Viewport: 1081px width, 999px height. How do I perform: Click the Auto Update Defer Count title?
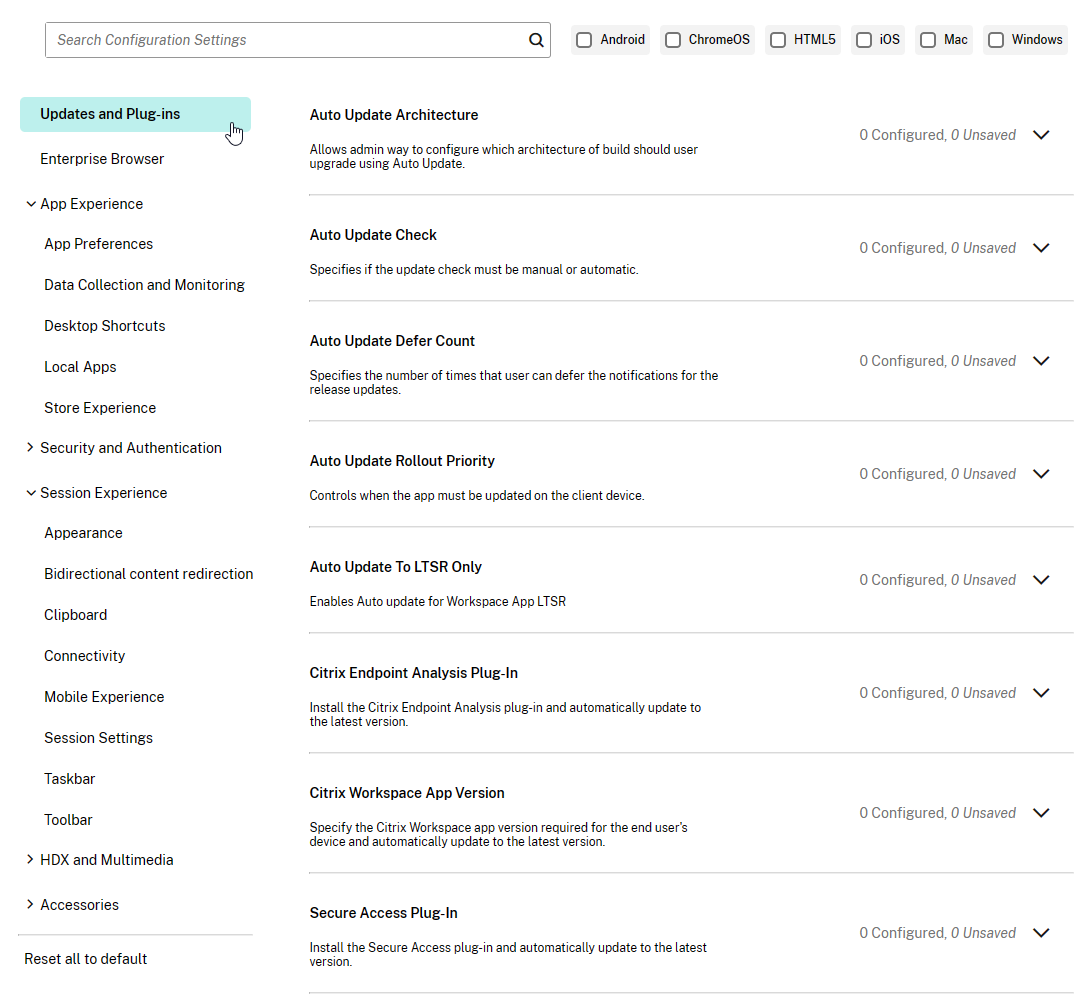coord(392,341)
